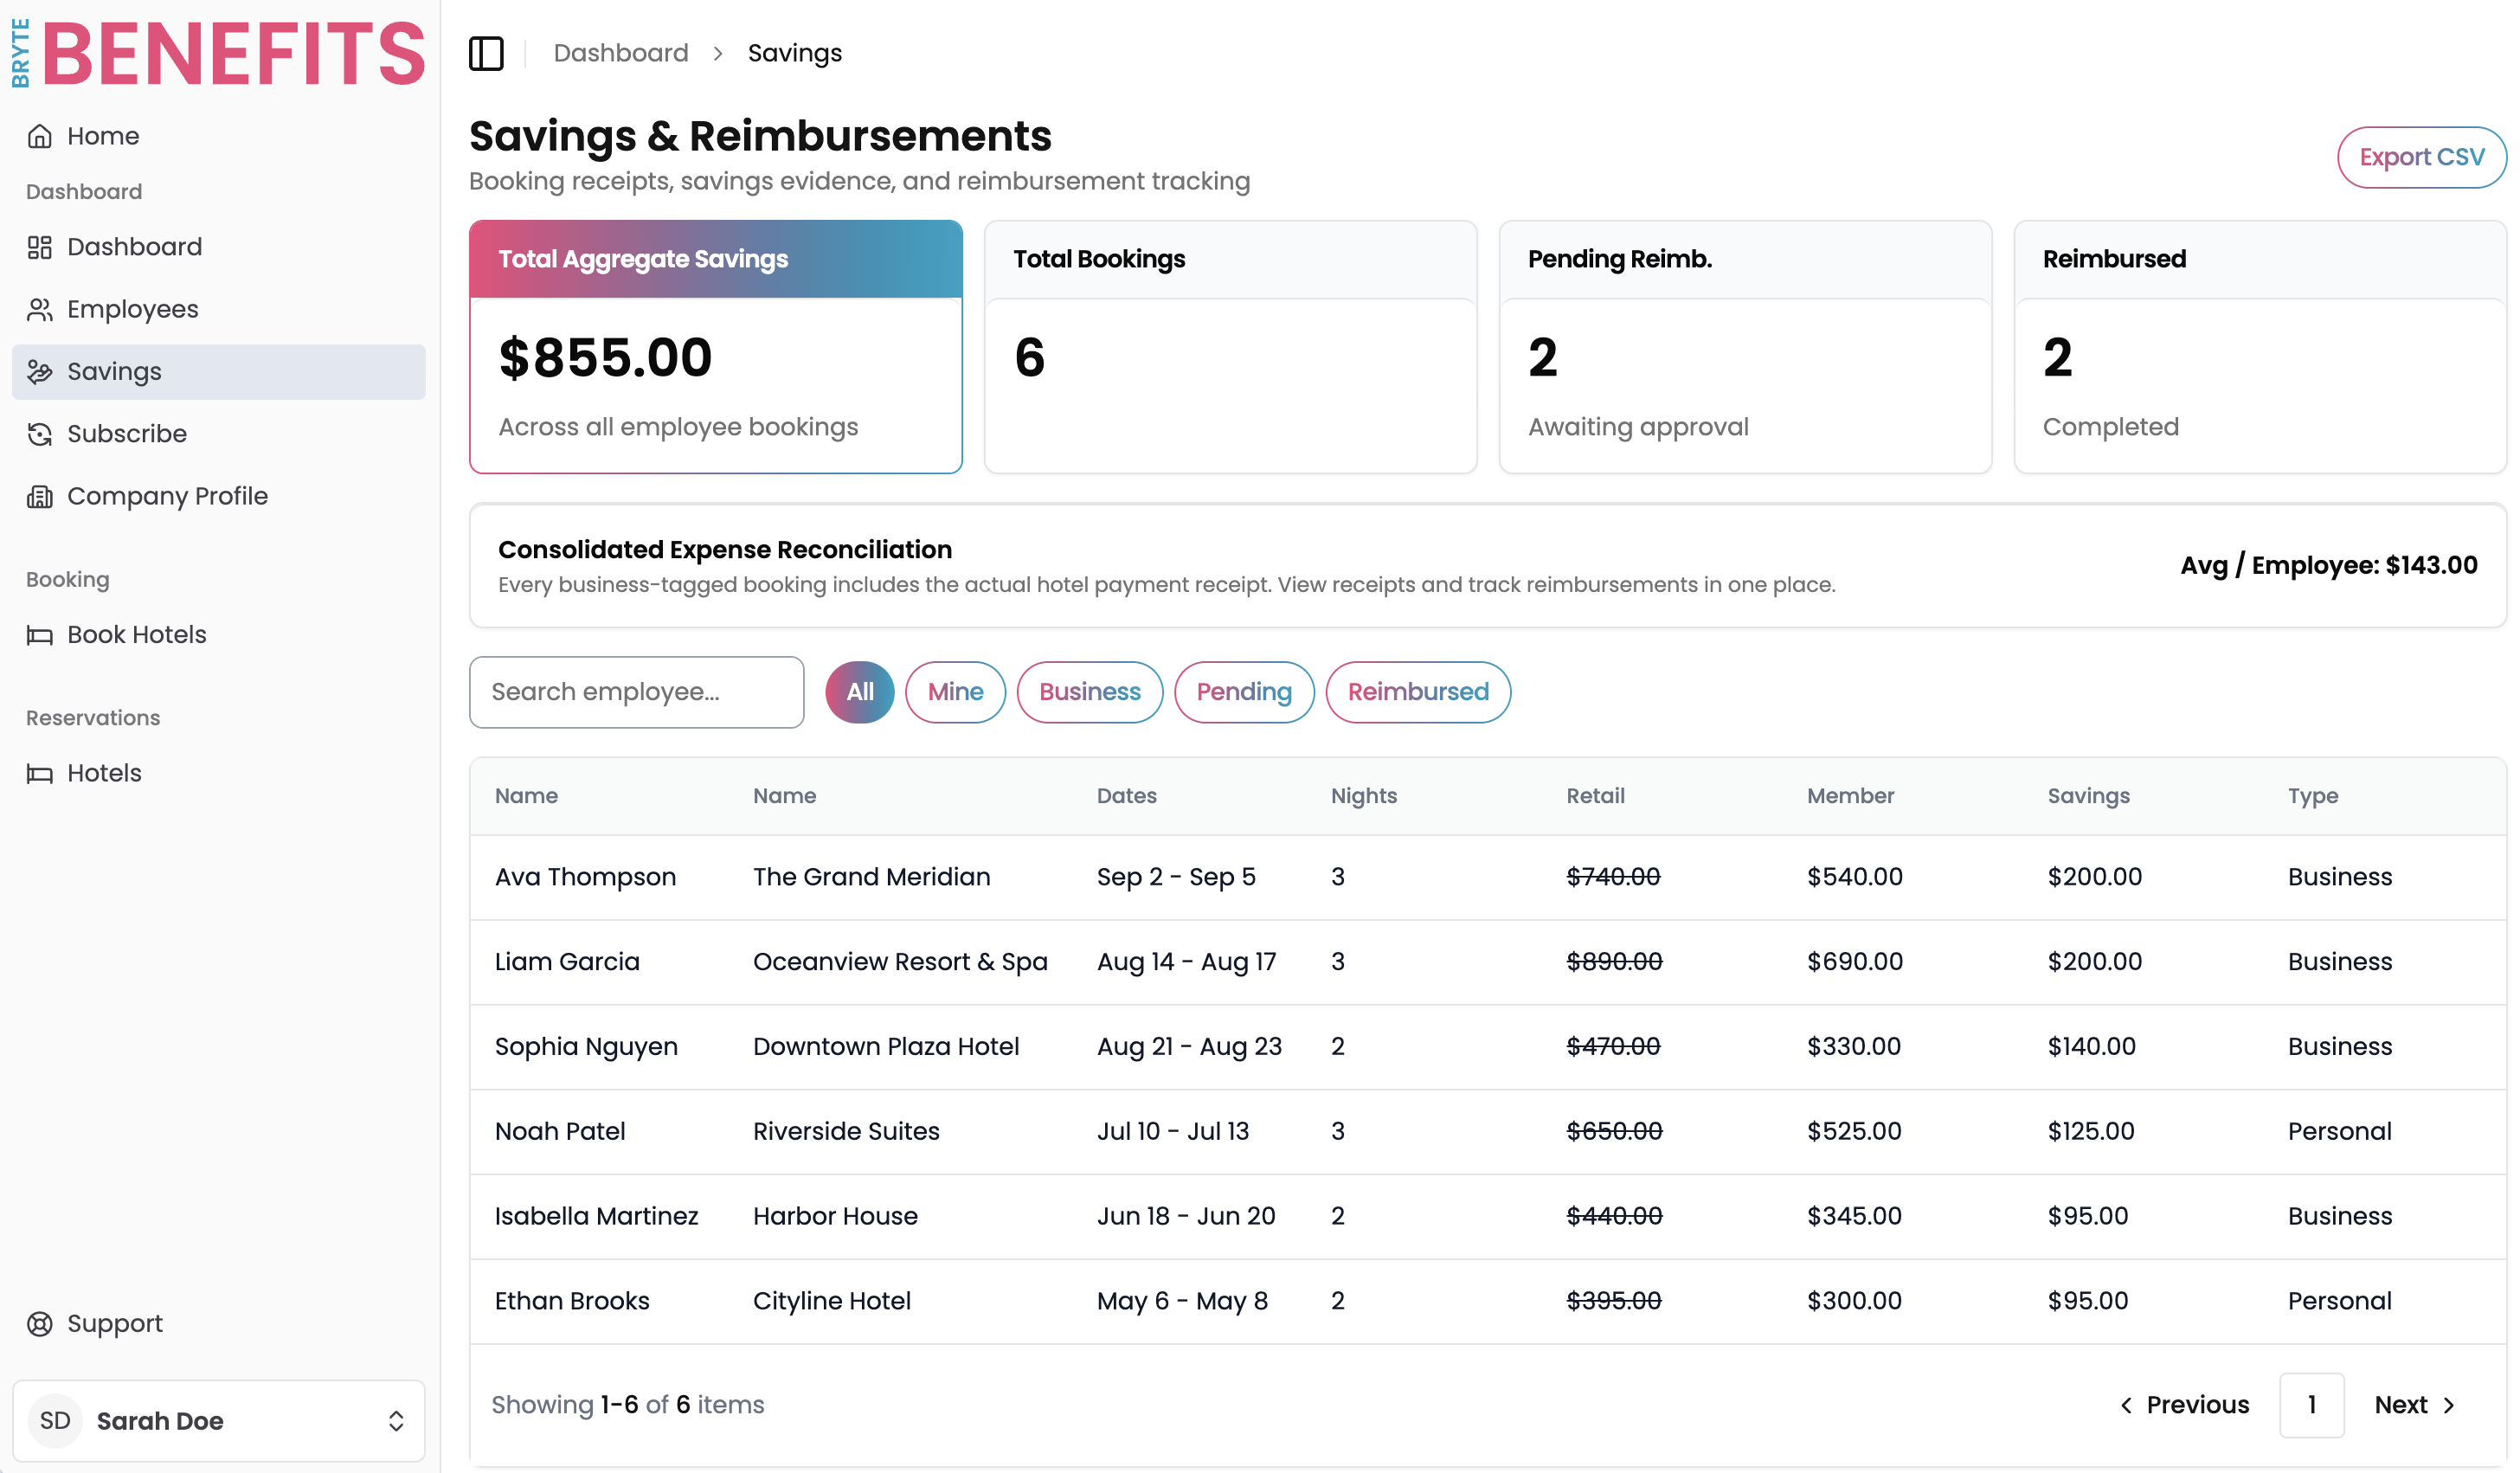
Task: Click the Hotels bed icon under Reservations
Action: 40,773
